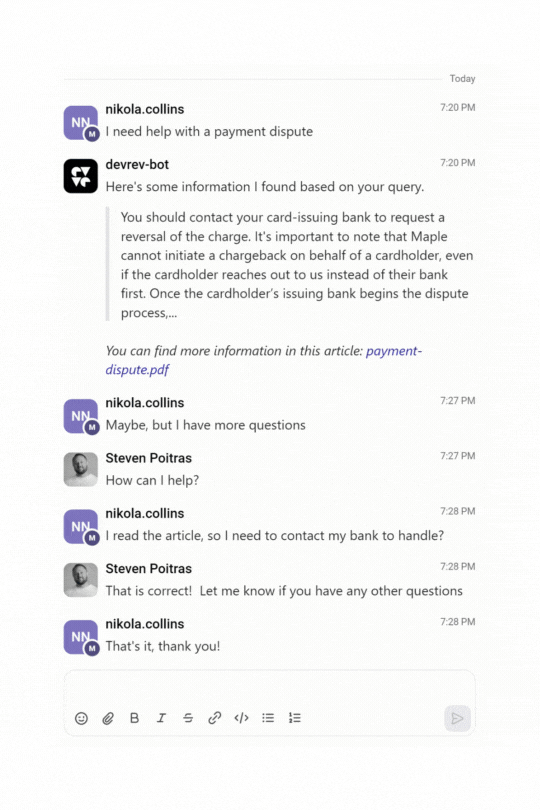This screenshot has height=810, width=540.
Task: Start a bulleted list
Action: click(x=268, y=718)
